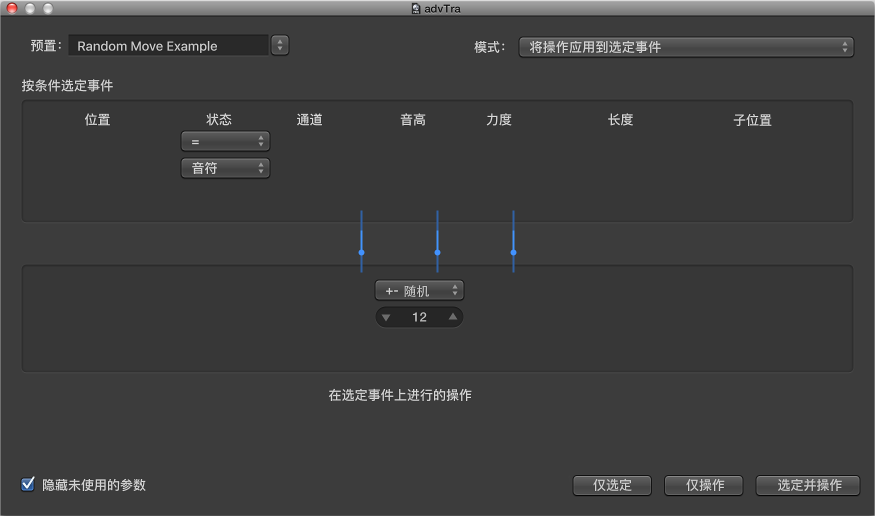Click the advTra document icon in title bar
Image resolution: width=878 pixels, height=518 pixels.
(416, 8)
